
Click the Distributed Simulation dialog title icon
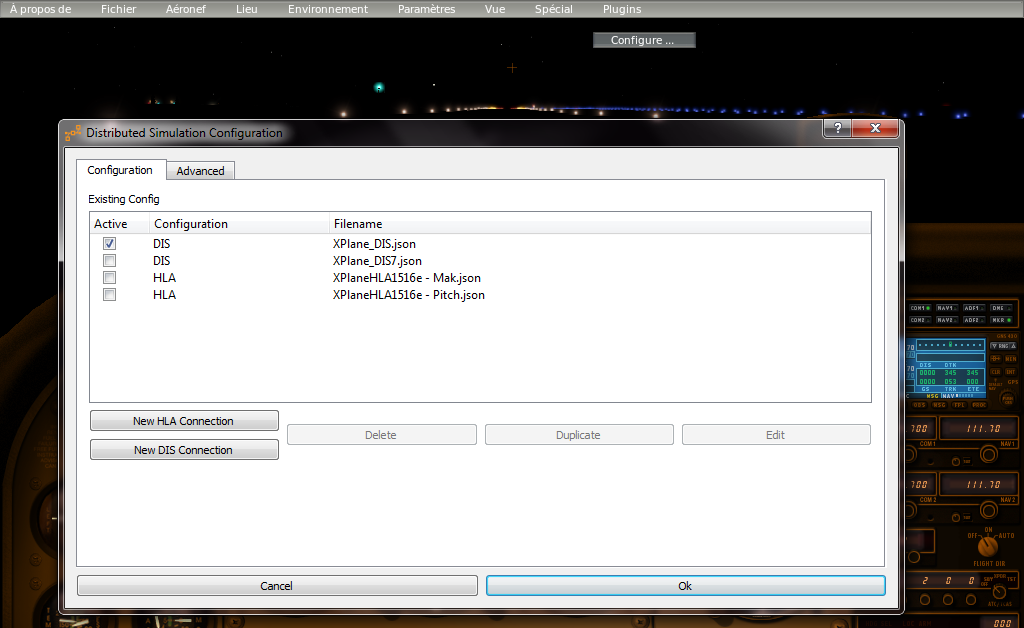click(73, 133)
